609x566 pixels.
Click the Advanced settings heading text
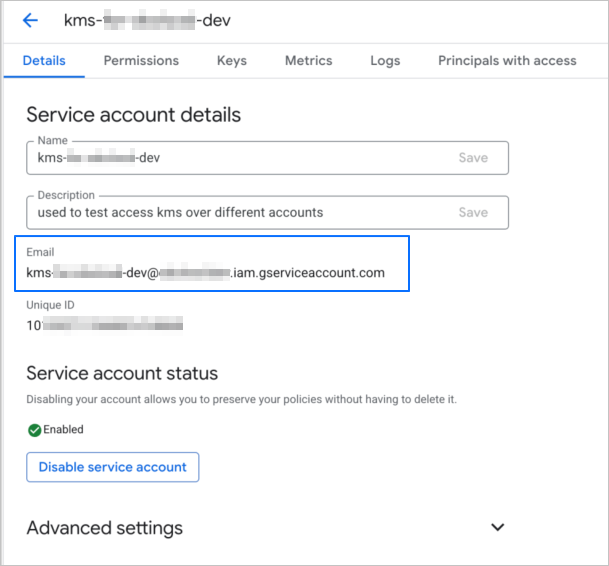(105, 527)
